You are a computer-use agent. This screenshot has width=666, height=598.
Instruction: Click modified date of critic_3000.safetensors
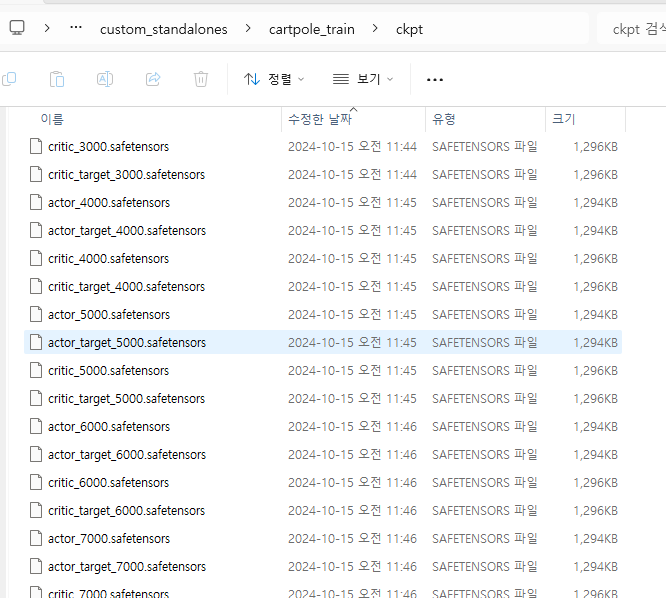pyautogui.click(x=352, y=147)
